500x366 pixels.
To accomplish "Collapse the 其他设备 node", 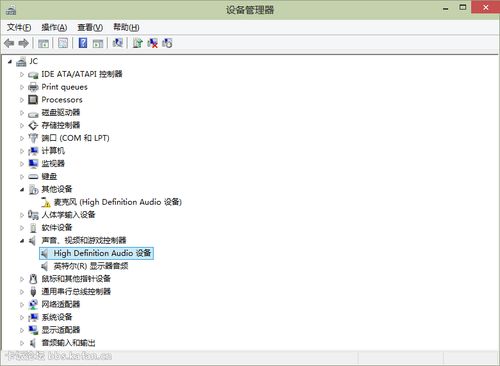I will click(x=22, y=189).
